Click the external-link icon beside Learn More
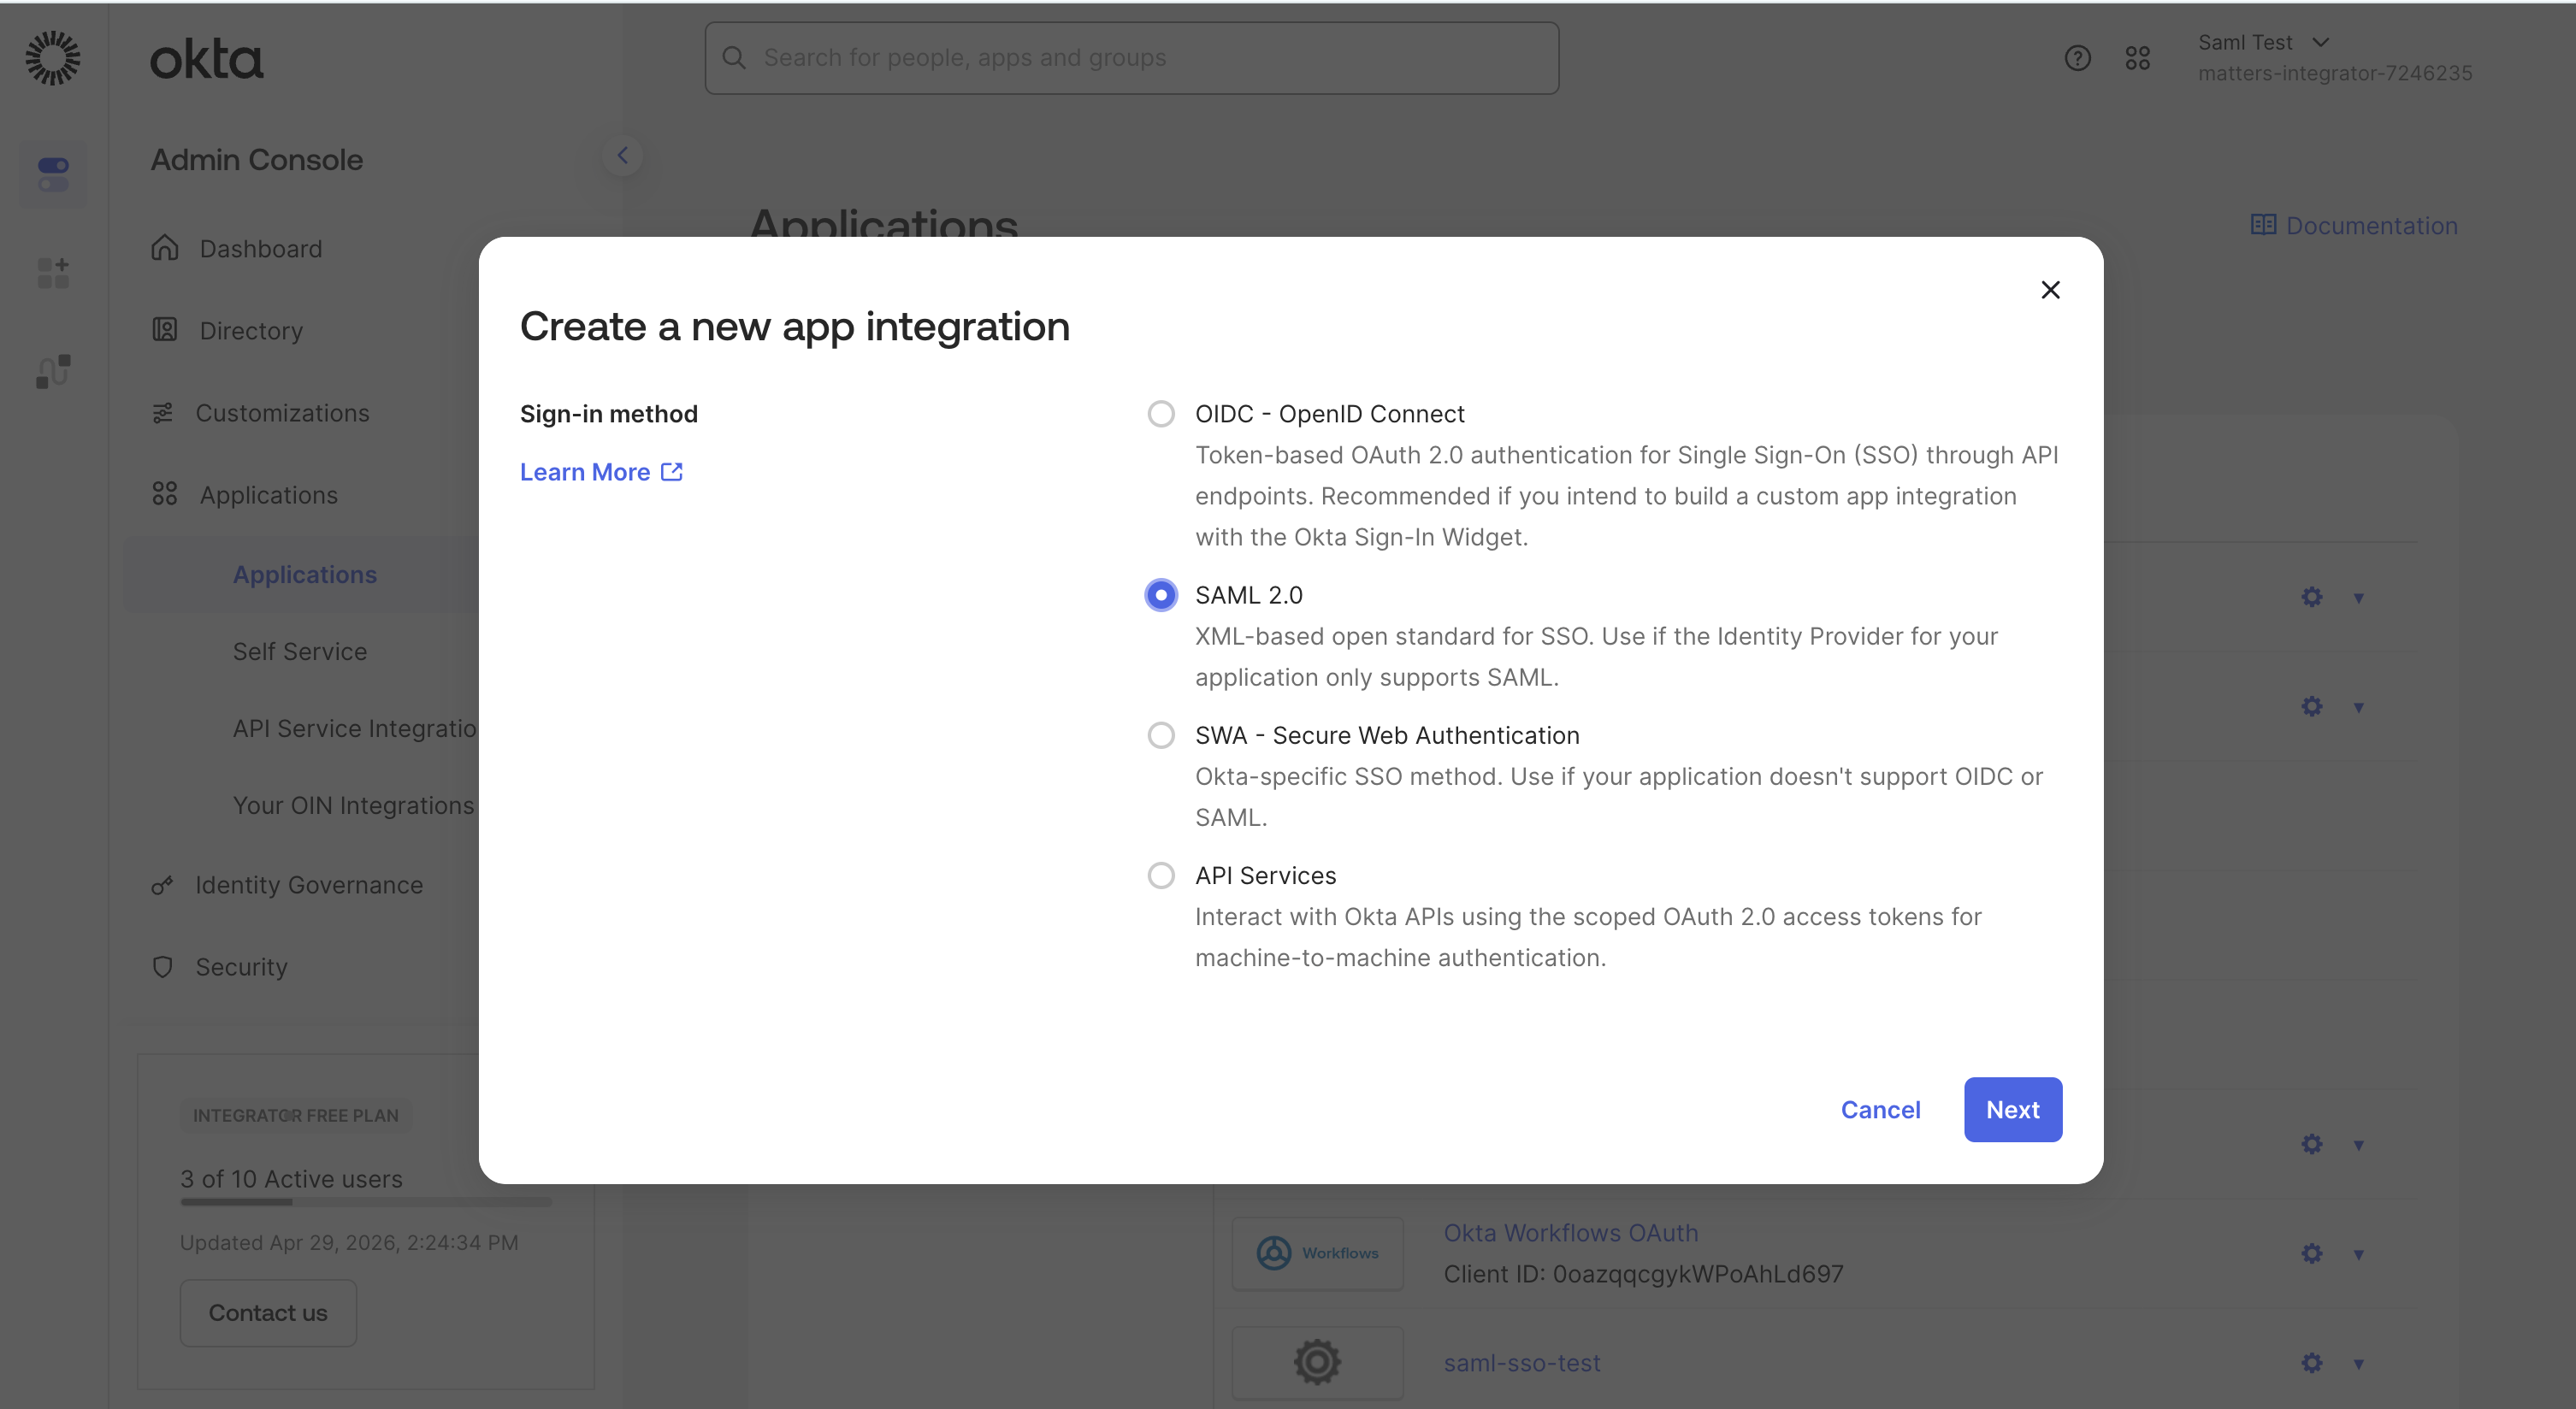2576x1409 pixels. tap(672, 471)
